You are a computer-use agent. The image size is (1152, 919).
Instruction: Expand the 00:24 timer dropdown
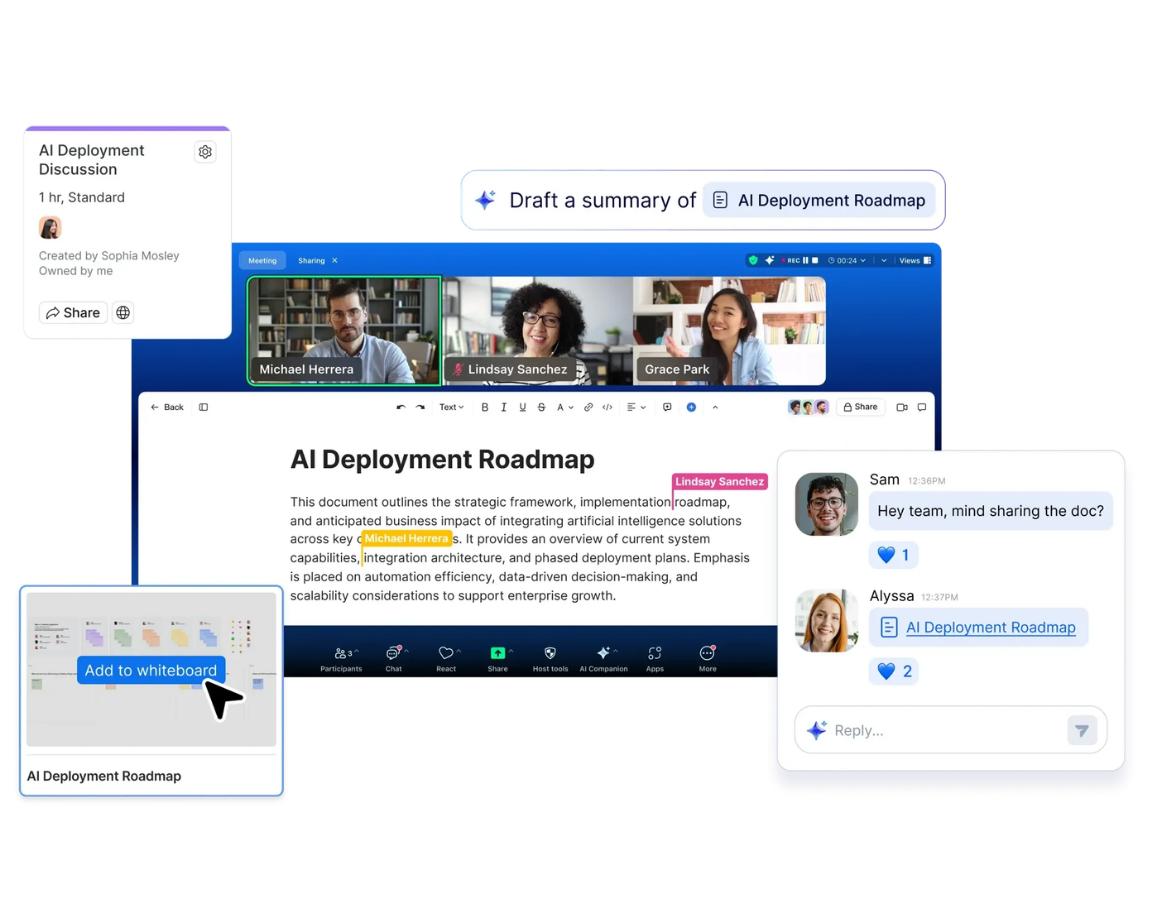pos(847,260)
